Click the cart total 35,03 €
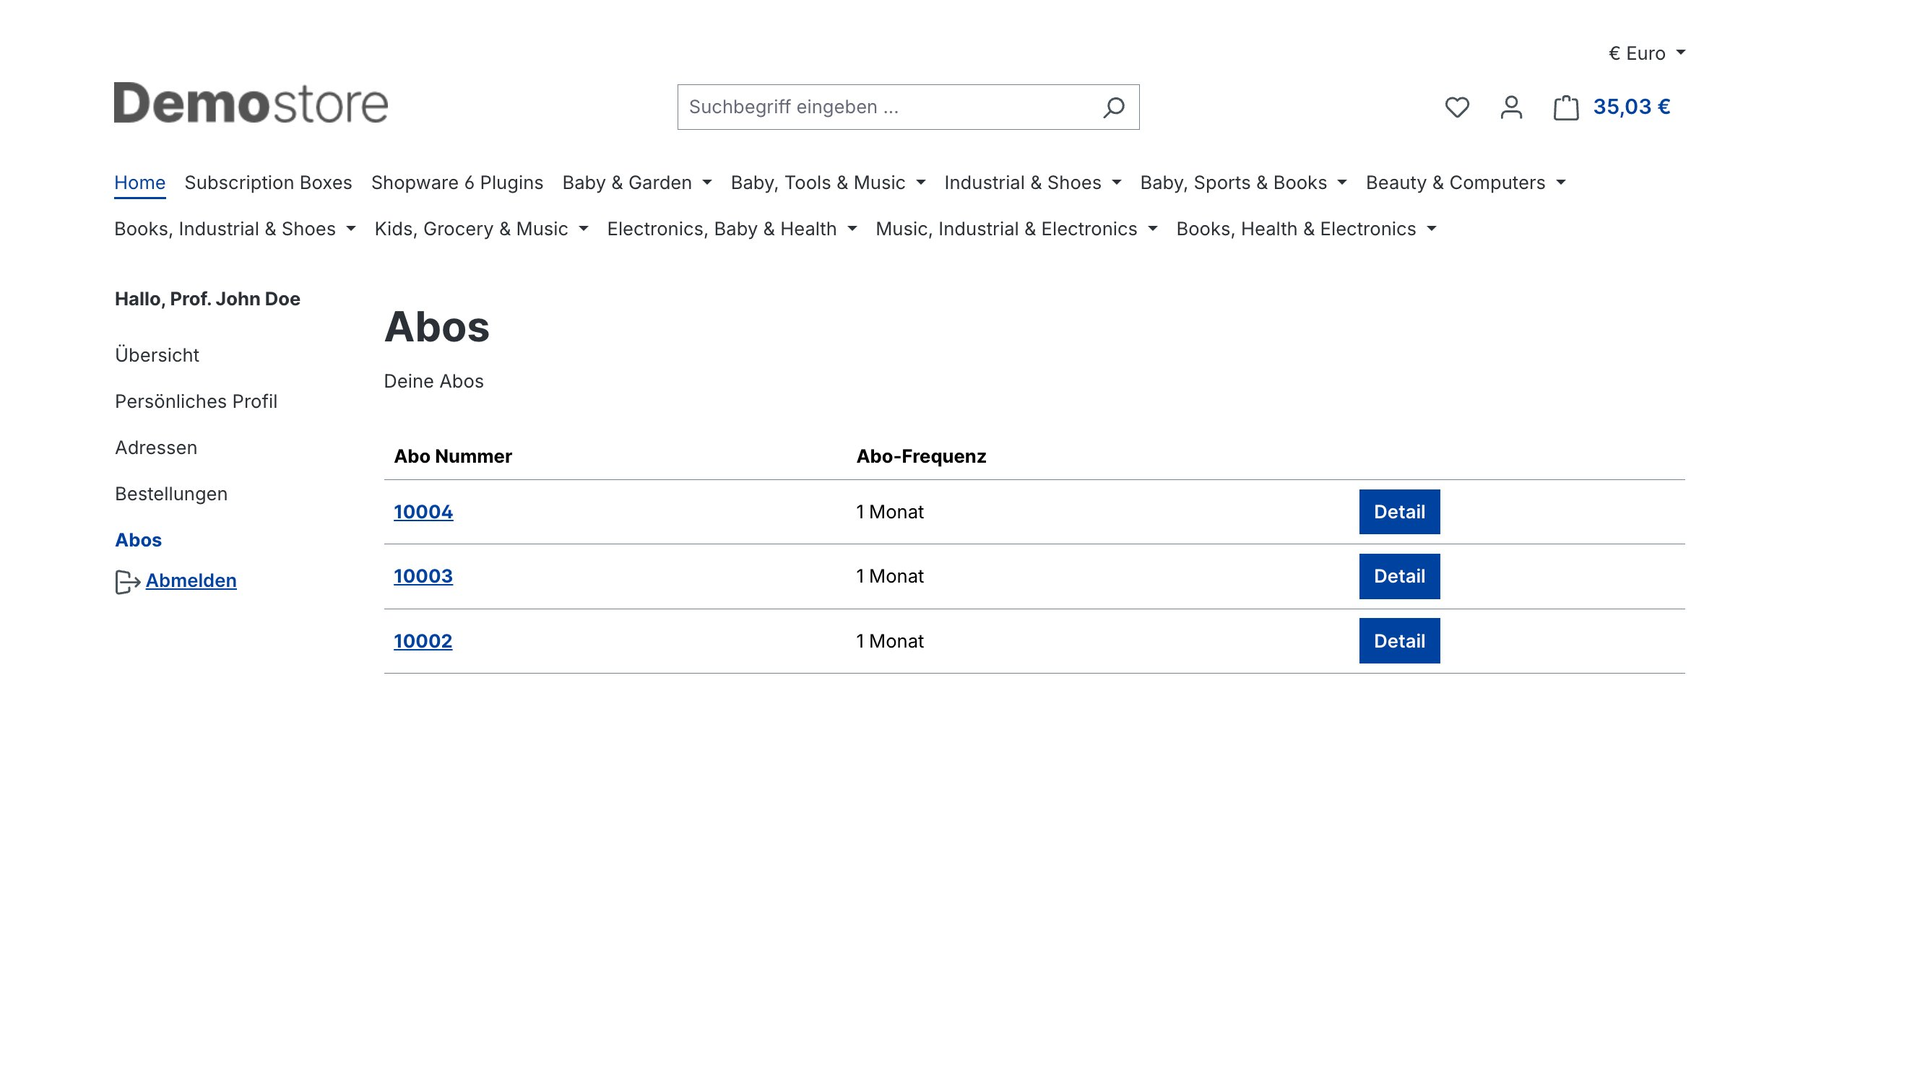1920x1080 pixels. [x=1631, y=107]
